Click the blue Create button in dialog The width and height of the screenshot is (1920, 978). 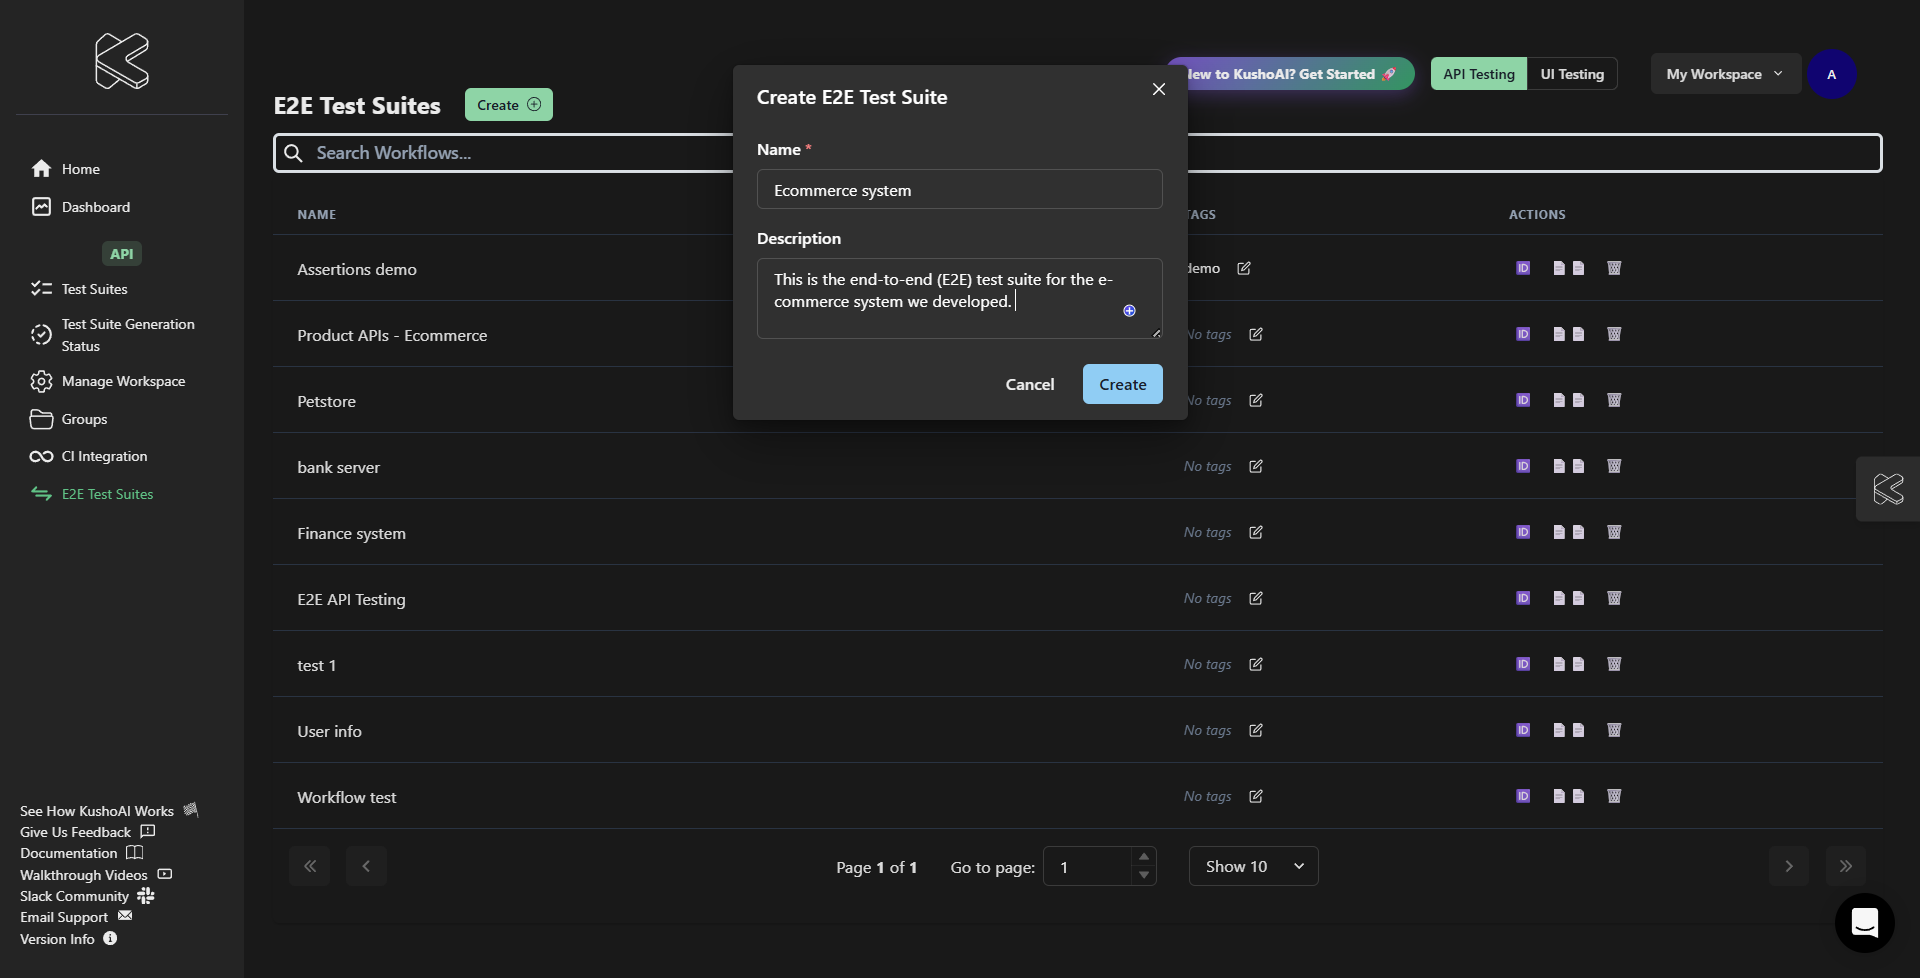[x=1122, y=384]
